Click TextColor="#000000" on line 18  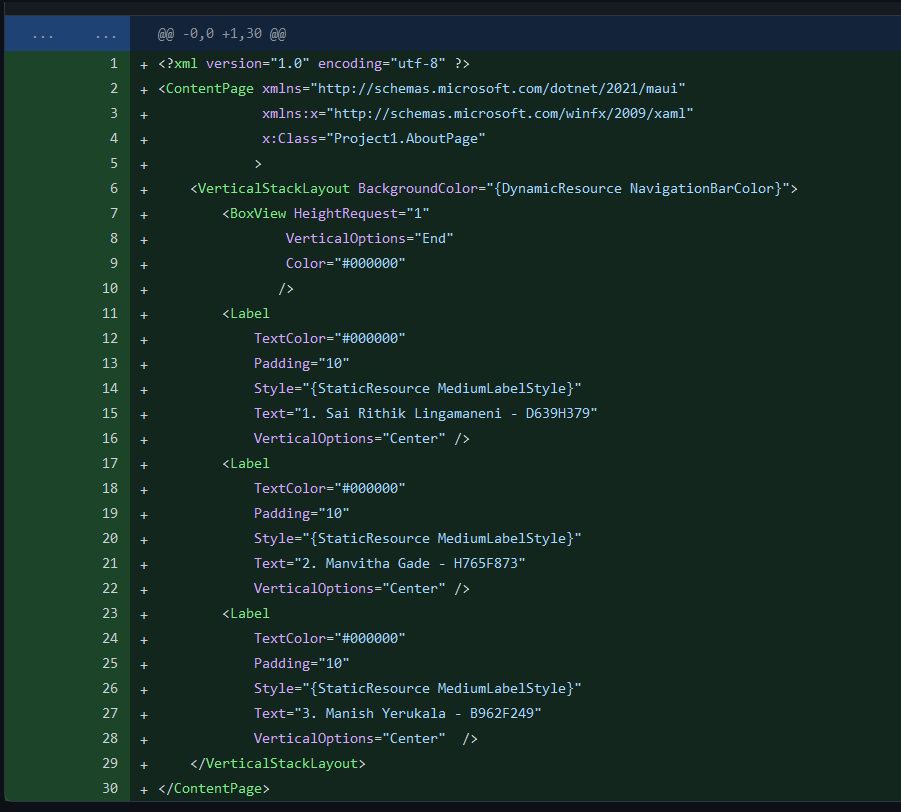tap(329, 488)
